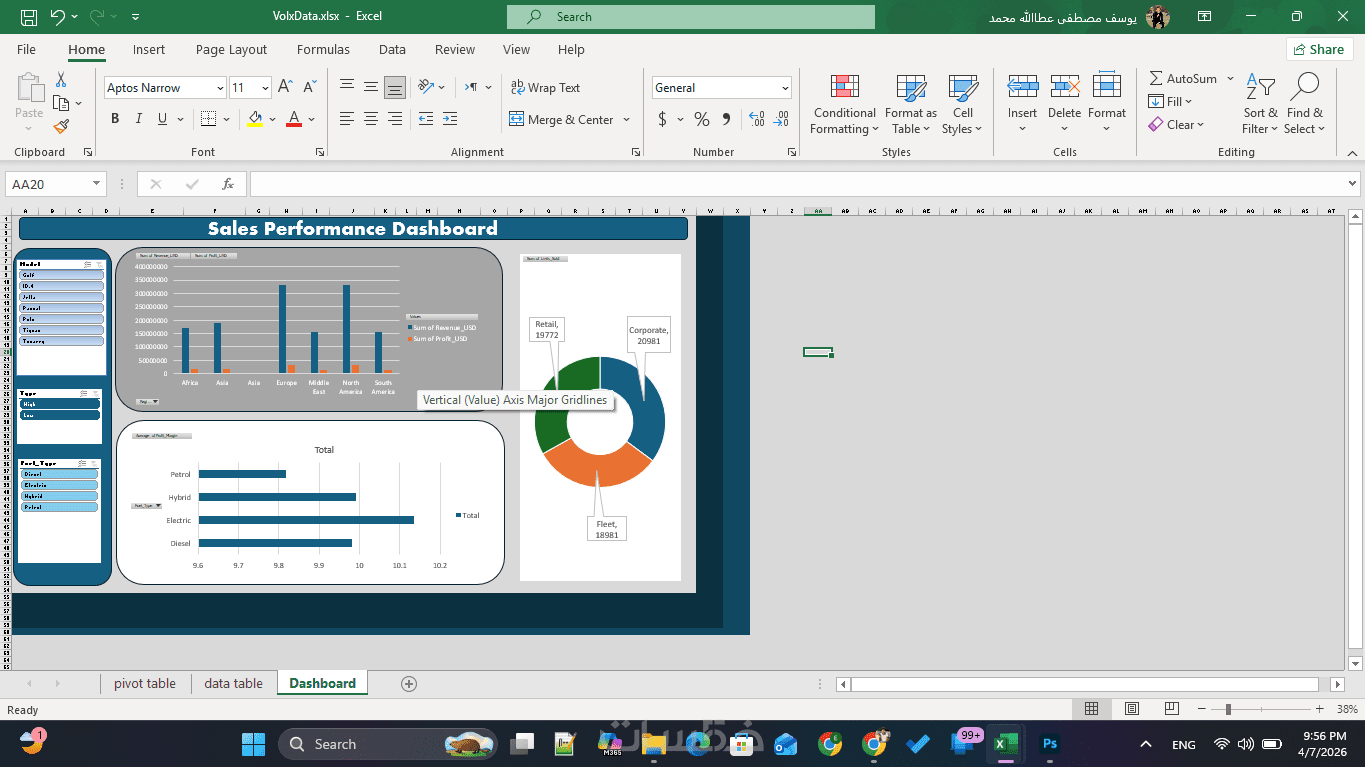Apply the yellow fill color swatch
The width and height of the screenshot is (1365, 767).
point(255,119)
